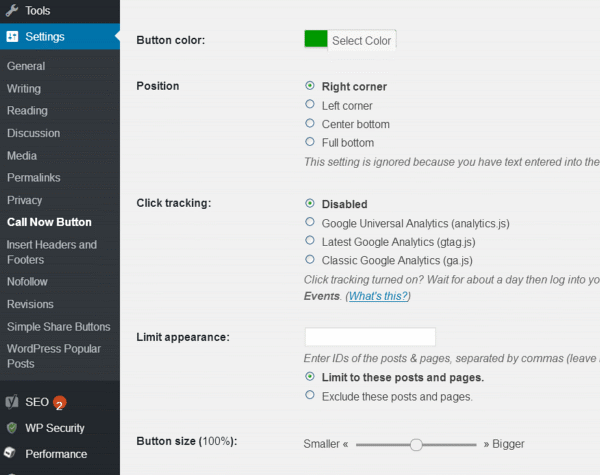Screen dimensions: 600x475
Task: Enable Google Universal Analytics tracking
Action: [x=310, y=223]
